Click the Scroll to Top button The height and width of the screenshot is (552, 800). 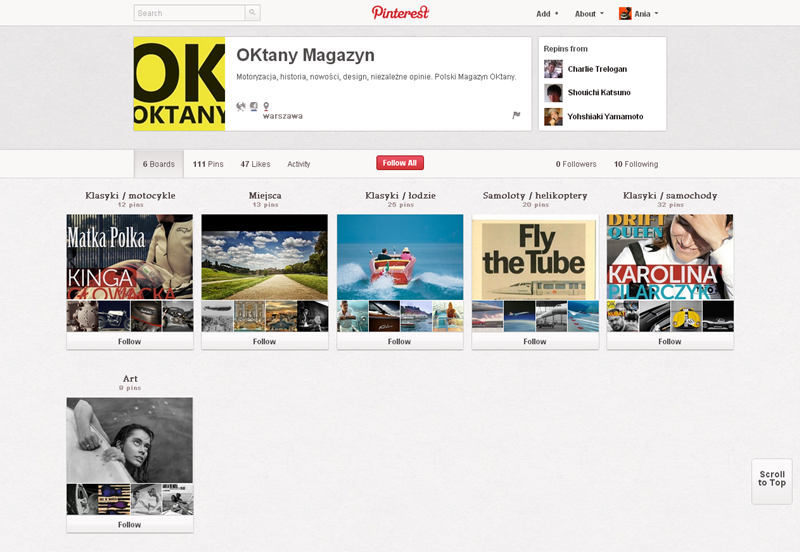pos(771,481)
